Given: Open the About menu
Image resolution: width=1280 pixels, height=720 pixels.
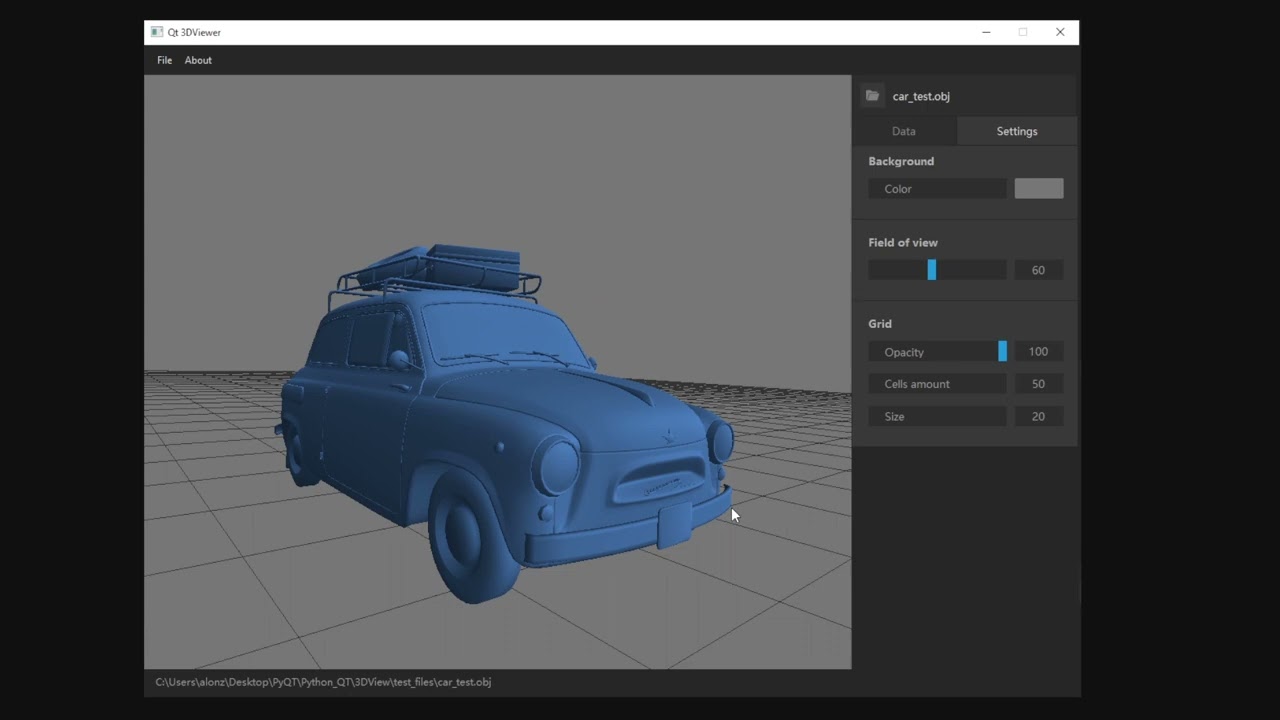Looking at the screenshot, I should [198, 60].
